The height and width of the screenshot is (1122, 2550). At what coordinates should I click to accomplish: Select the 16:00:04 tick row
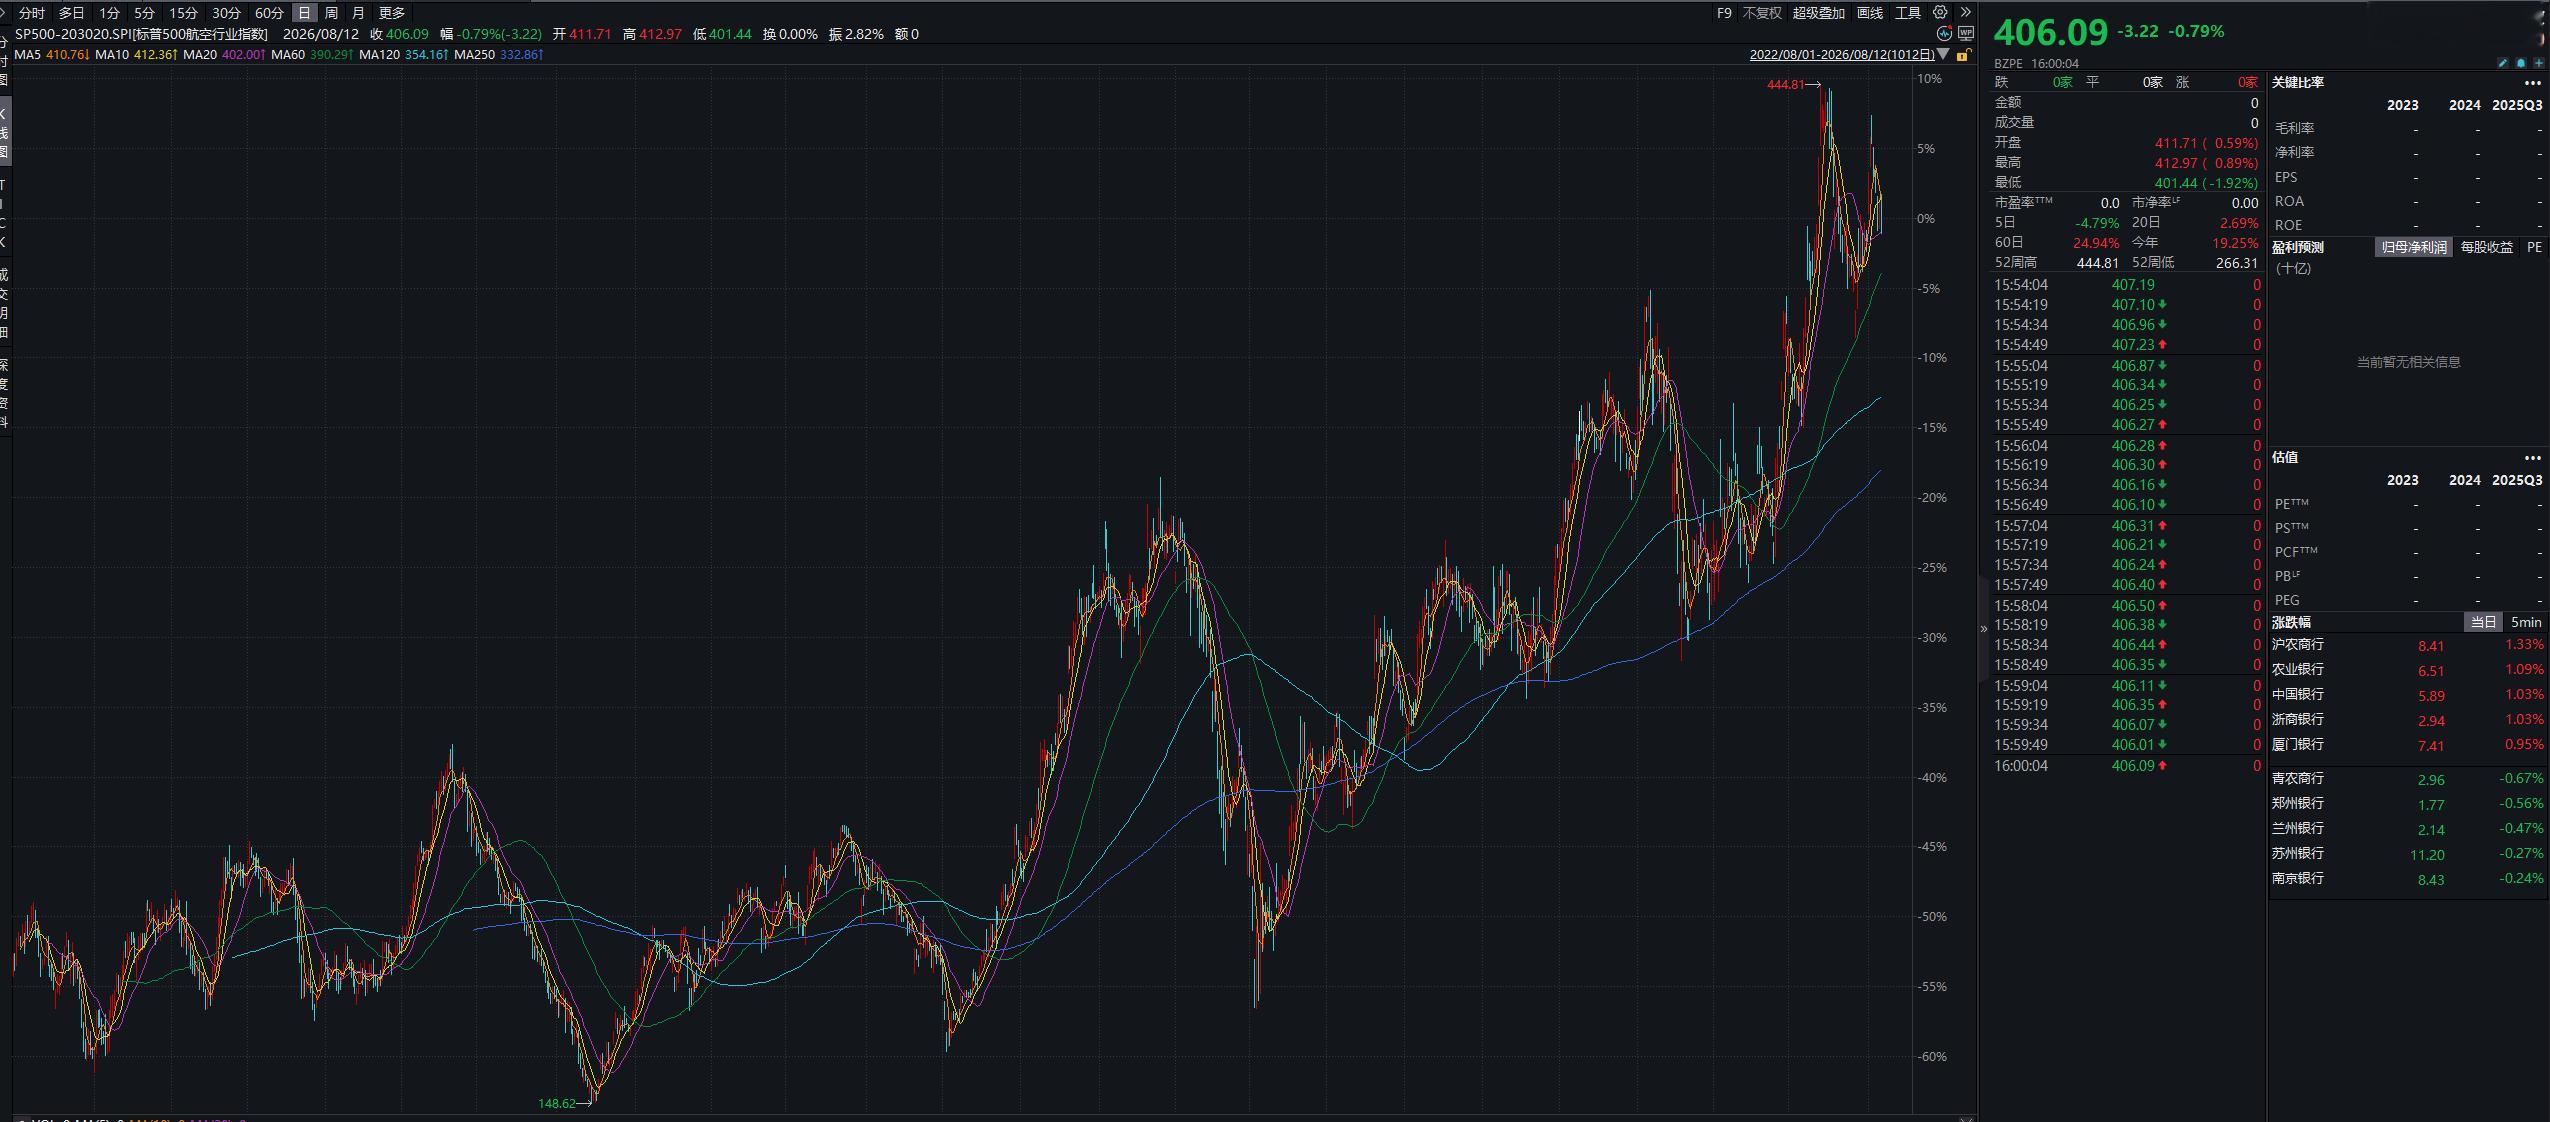click(2127, 766)
